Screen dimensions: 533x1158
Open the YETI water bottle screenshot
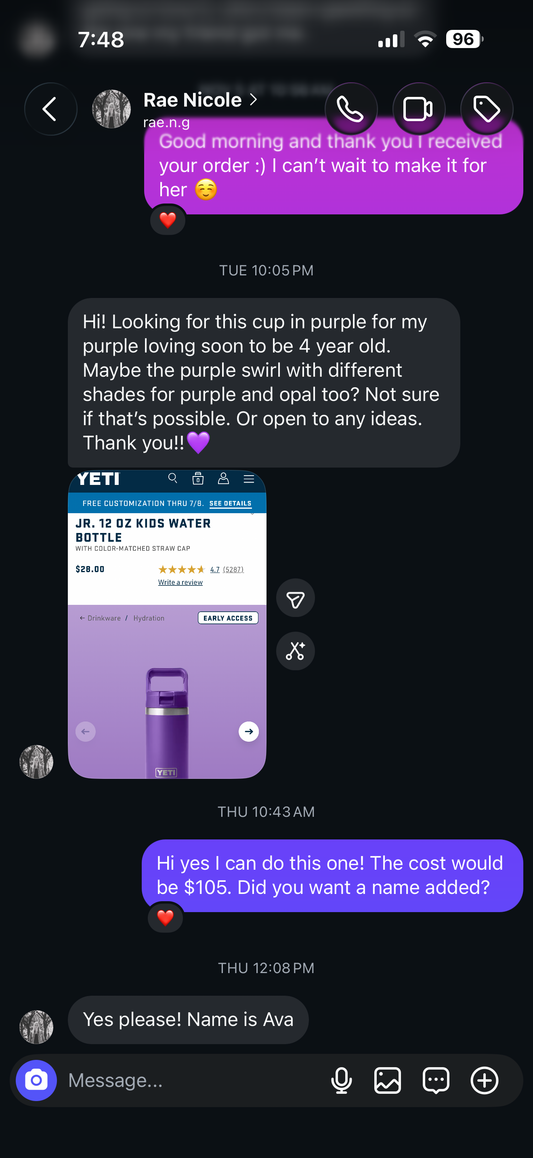[167, 624]
